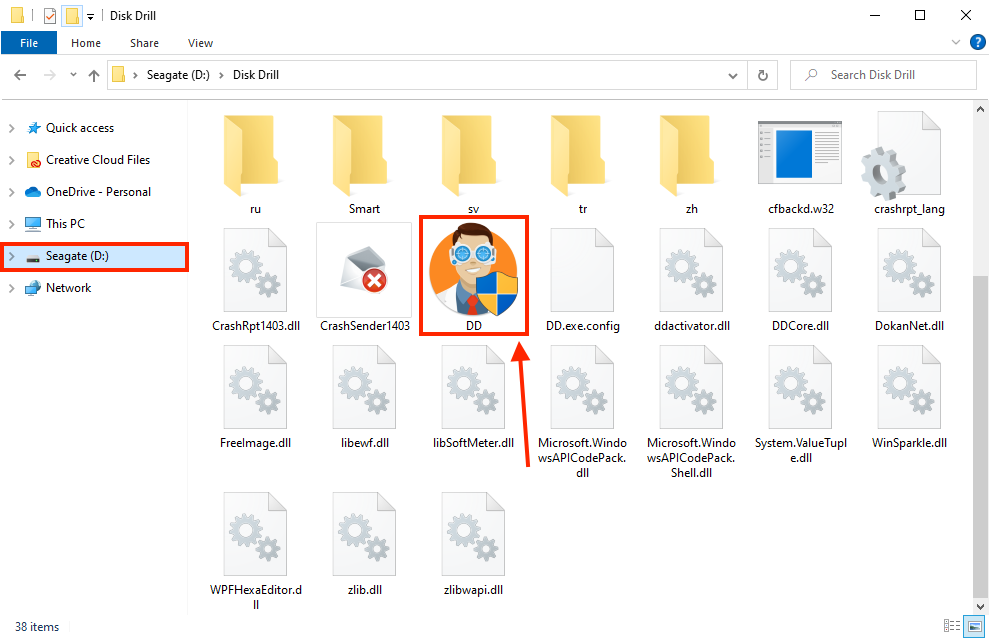Click Disk Drill breadcrumb in address bar
The width and height of the screenshot is (990, 639).
(x=256, y=75)
